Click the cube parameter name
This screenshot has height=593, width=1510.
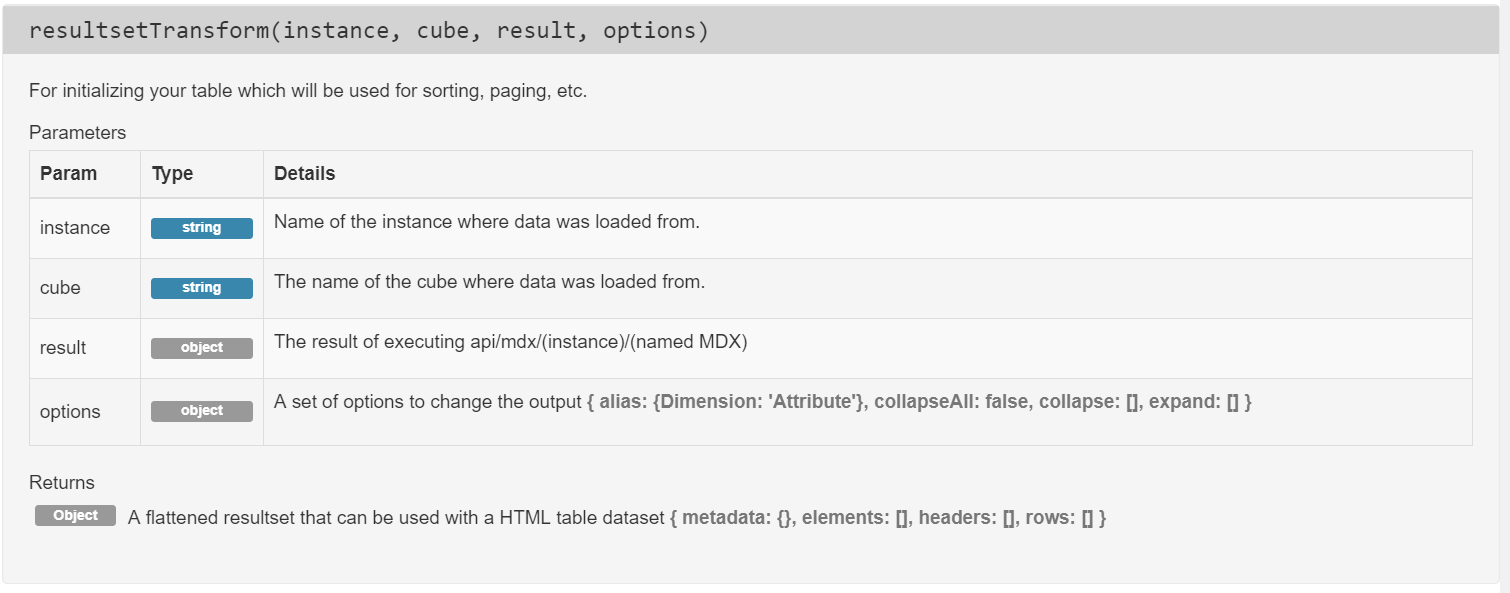60,288
